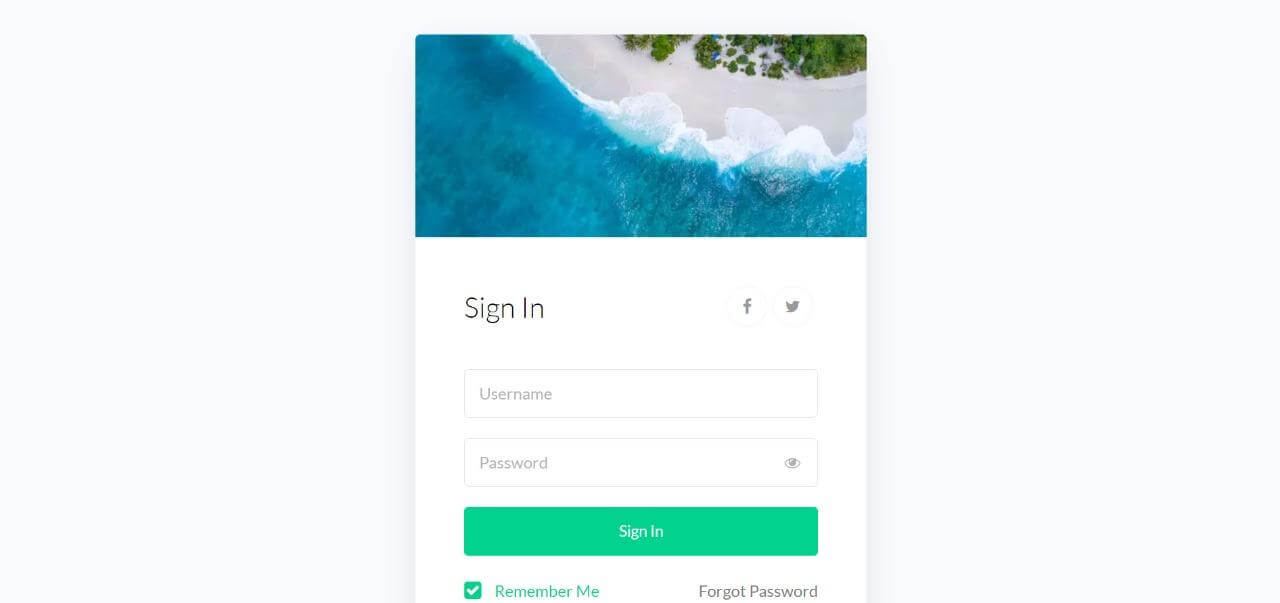Click the Sign In heading text
Screen dimensions: 1280x603
point(504,307)
